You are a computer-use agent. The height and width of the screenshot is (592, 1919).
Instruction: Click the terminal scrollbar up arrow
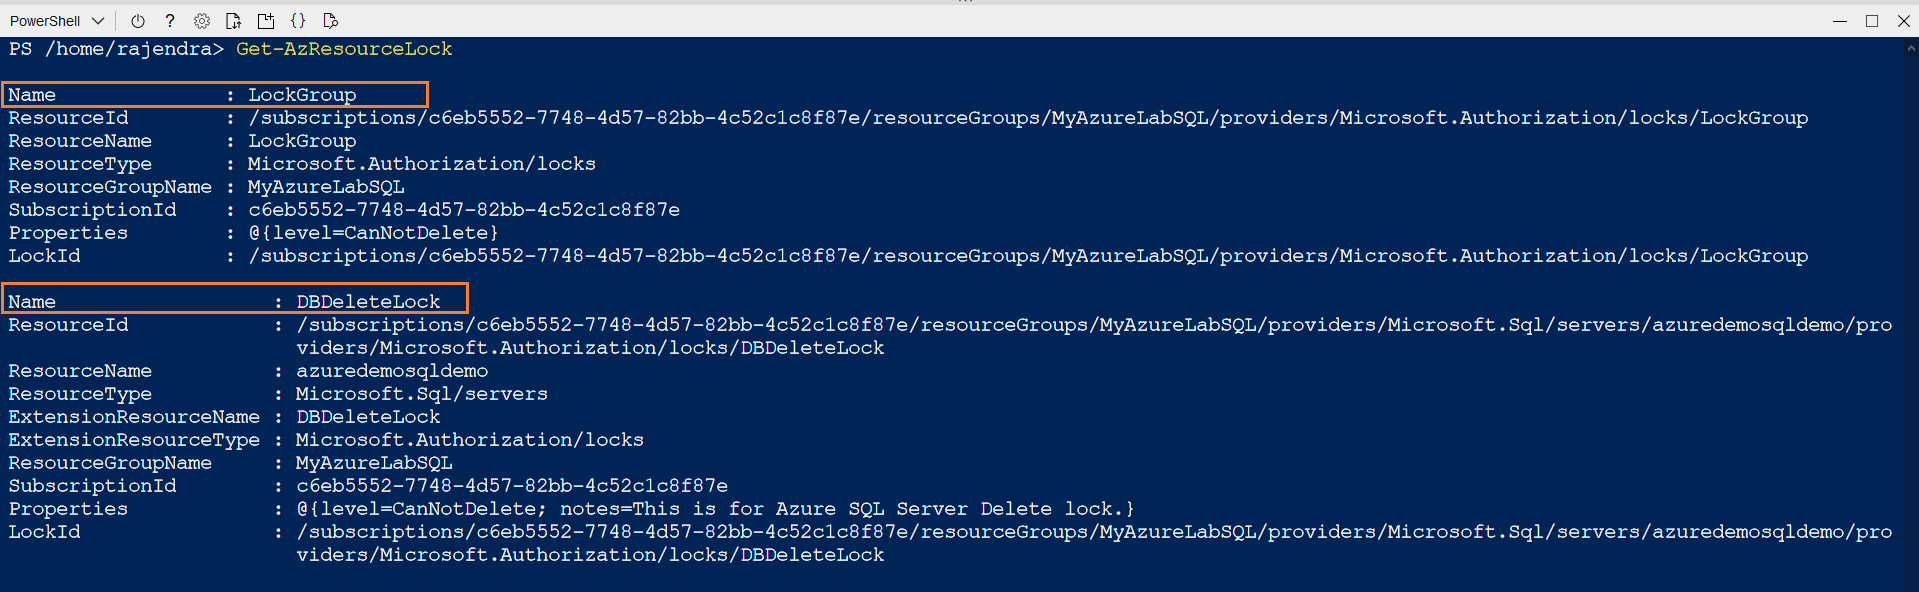tap(1911, 47)
